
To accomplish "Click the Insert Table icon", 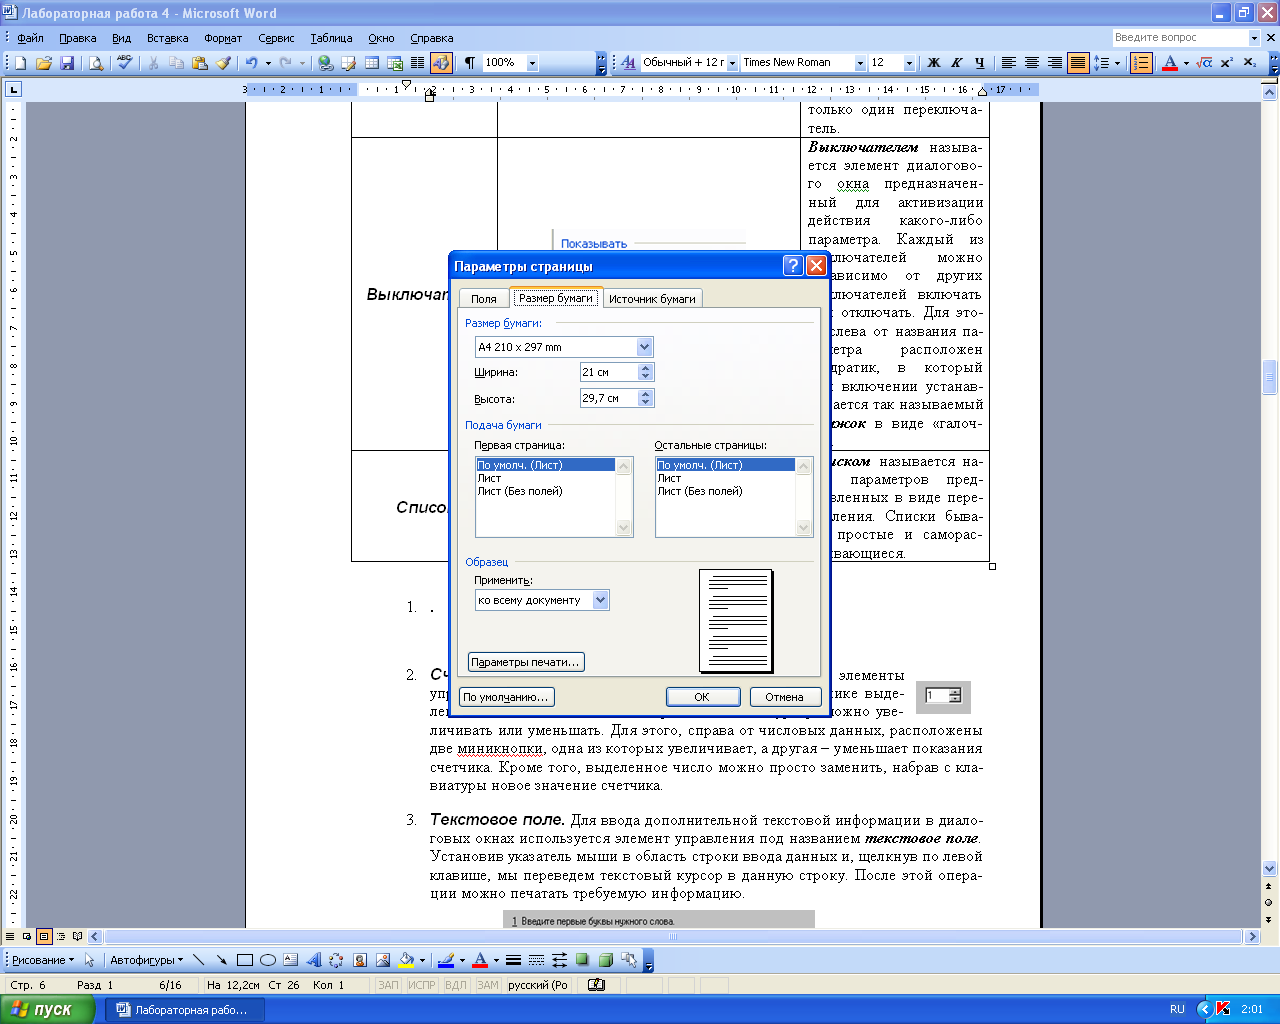I will pos(371,63).
